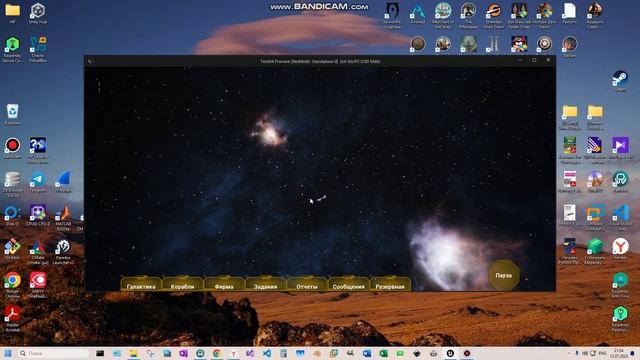This screenshot has height=360, width=640.
Task: Open the Factorio file shortcut
Action: click(x=569, y=13)
